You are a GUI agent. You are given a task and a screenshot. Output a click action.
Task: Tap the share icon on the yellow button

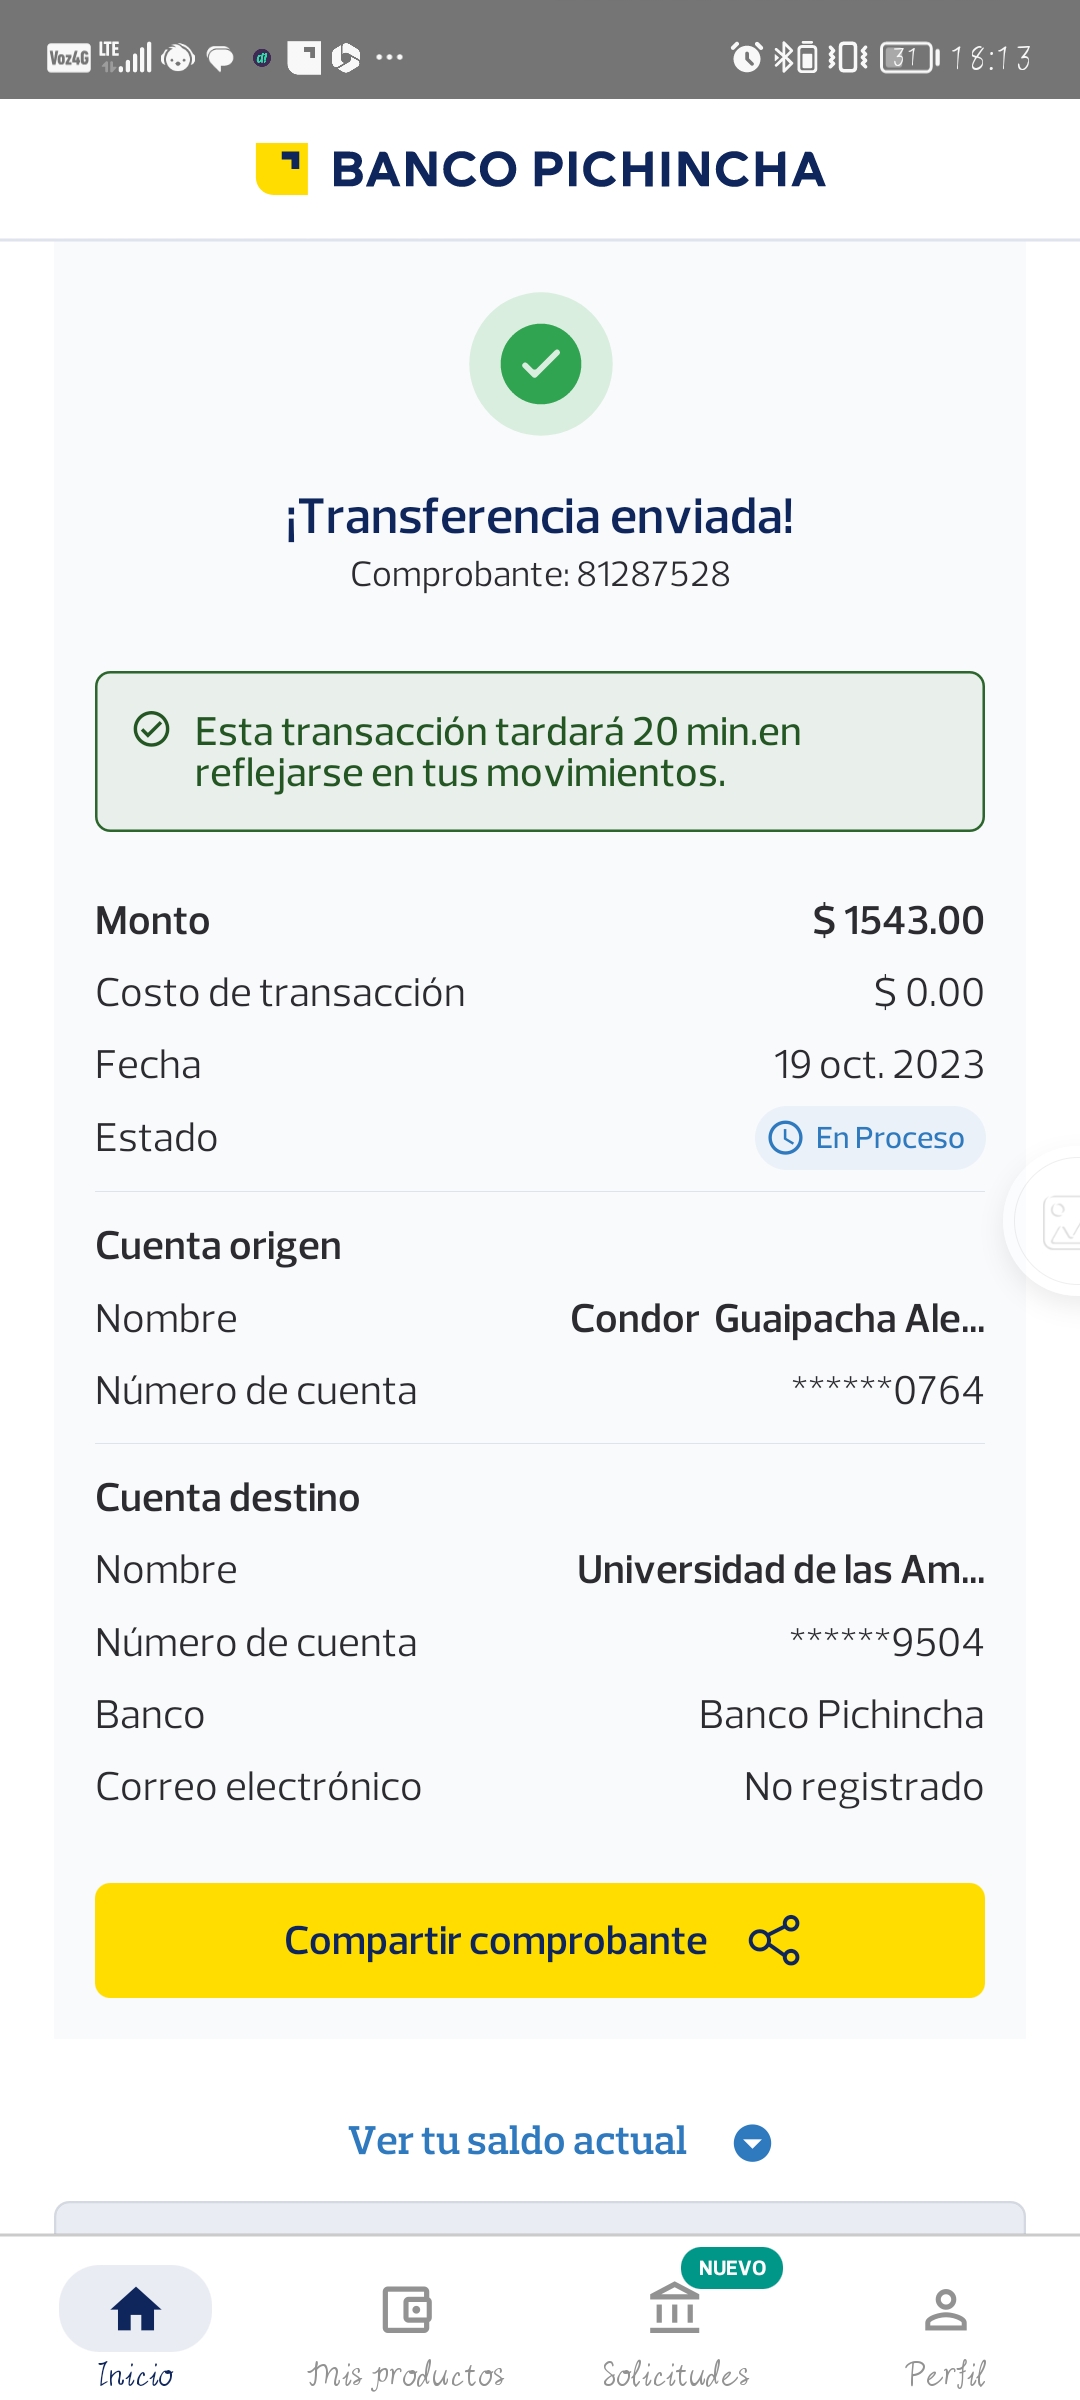(x=774, y=1940)
